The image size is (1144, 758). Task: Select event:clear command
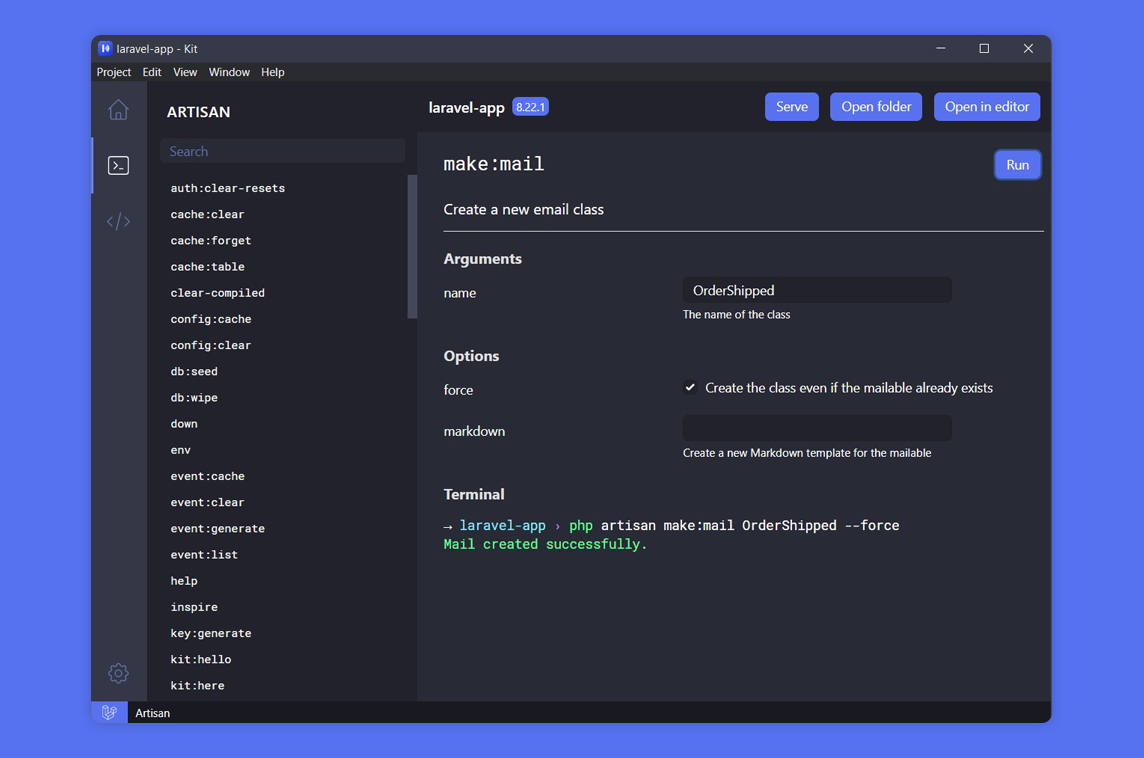207,503
